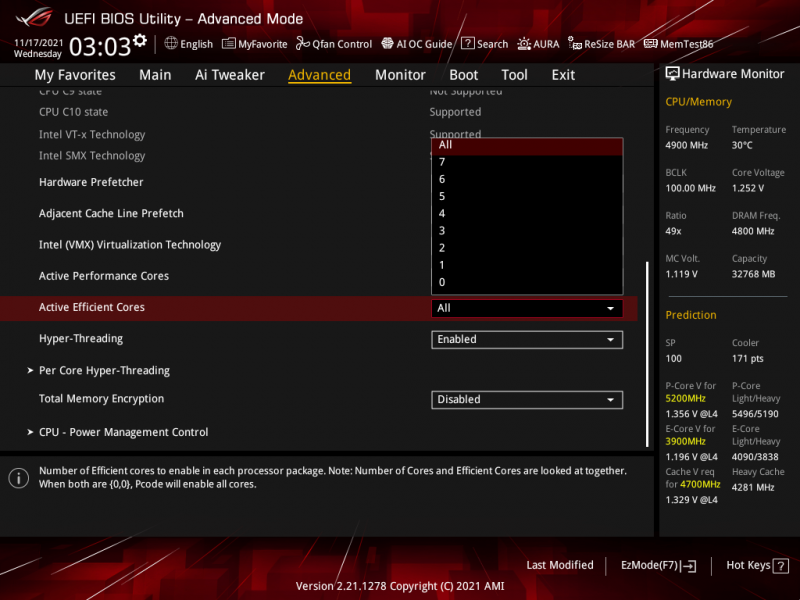800x600 pixels.
Task: Click the settings gear icon beside clock
Action: 140,41
